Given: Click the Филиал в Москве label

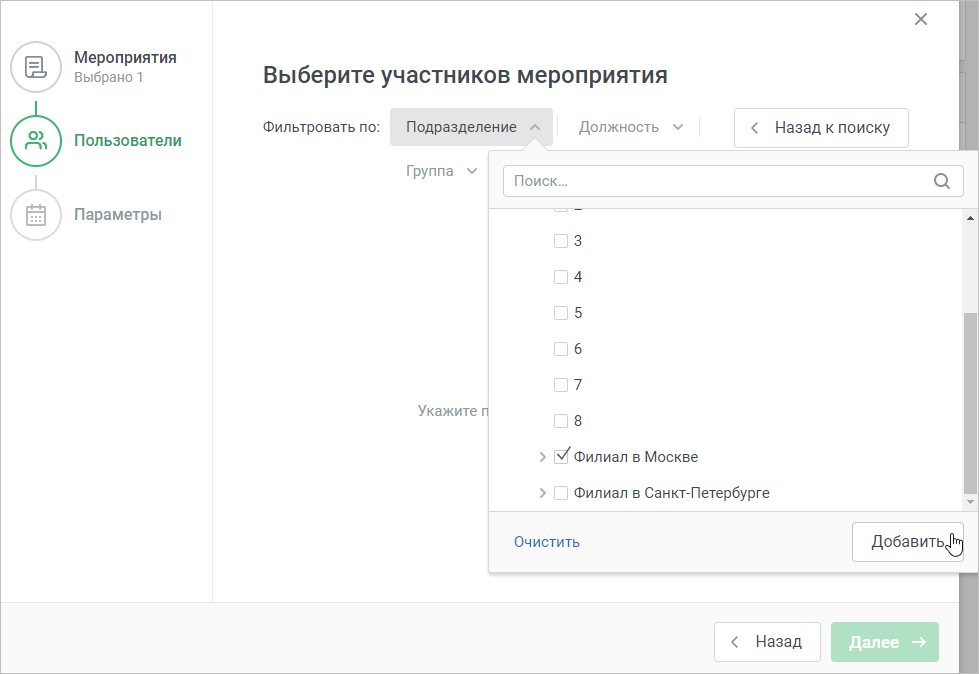Looking at the screenshot, I should click(x=636, y=457).
